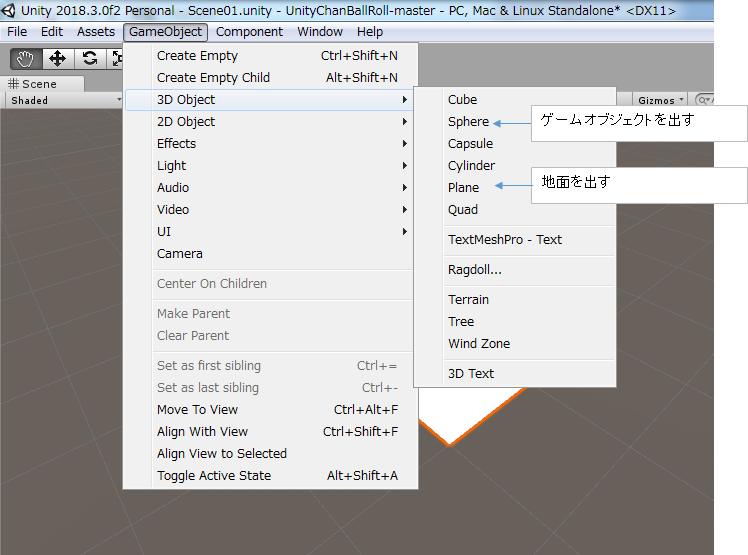The height and width of the screenshot is (555, 748).
Task: Open the Shaded draw mode dropdown
Action: [x=64, y=100]
